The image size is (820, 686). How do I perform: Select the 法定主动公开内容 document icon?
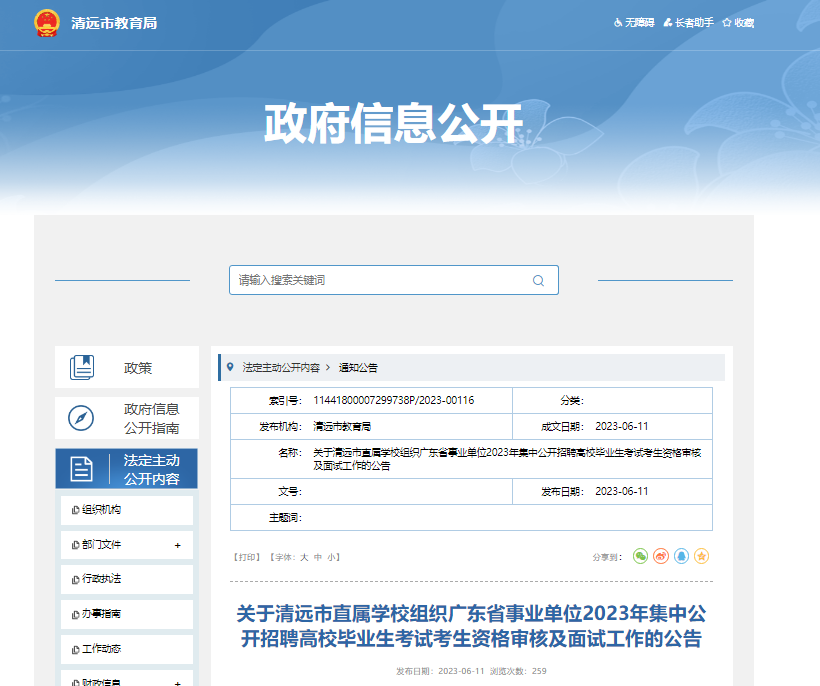pos(81,468)
